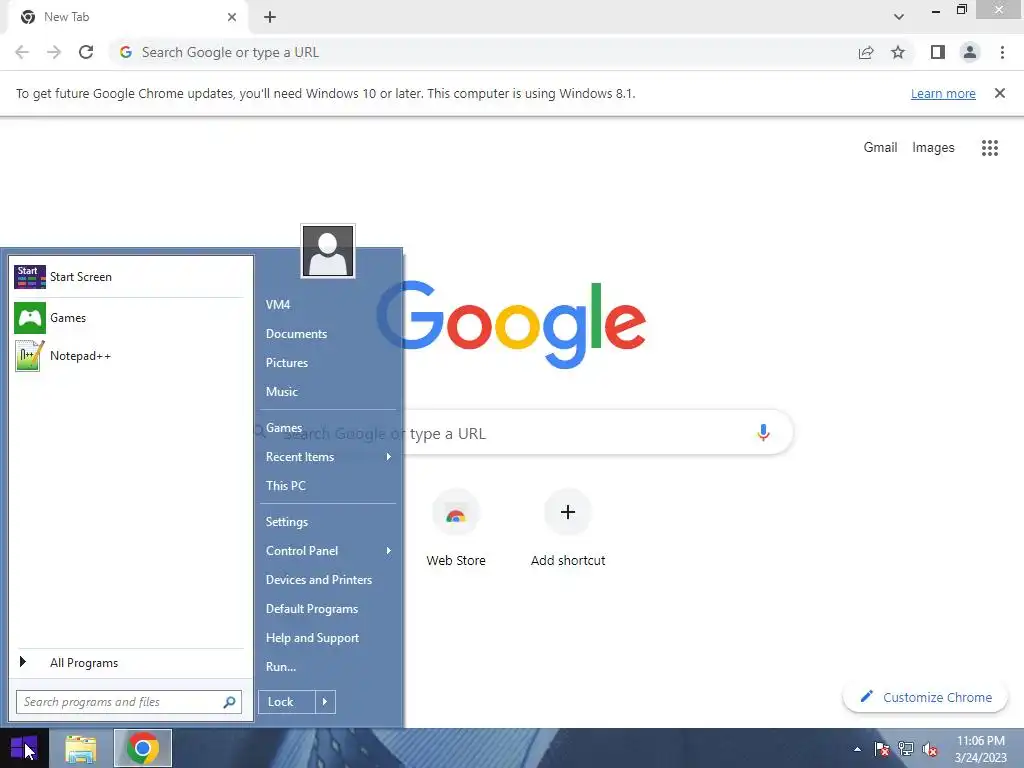
Task: Click the Chrome back navigation arrow
Action: pyautogui.click(x=22, y=52)
